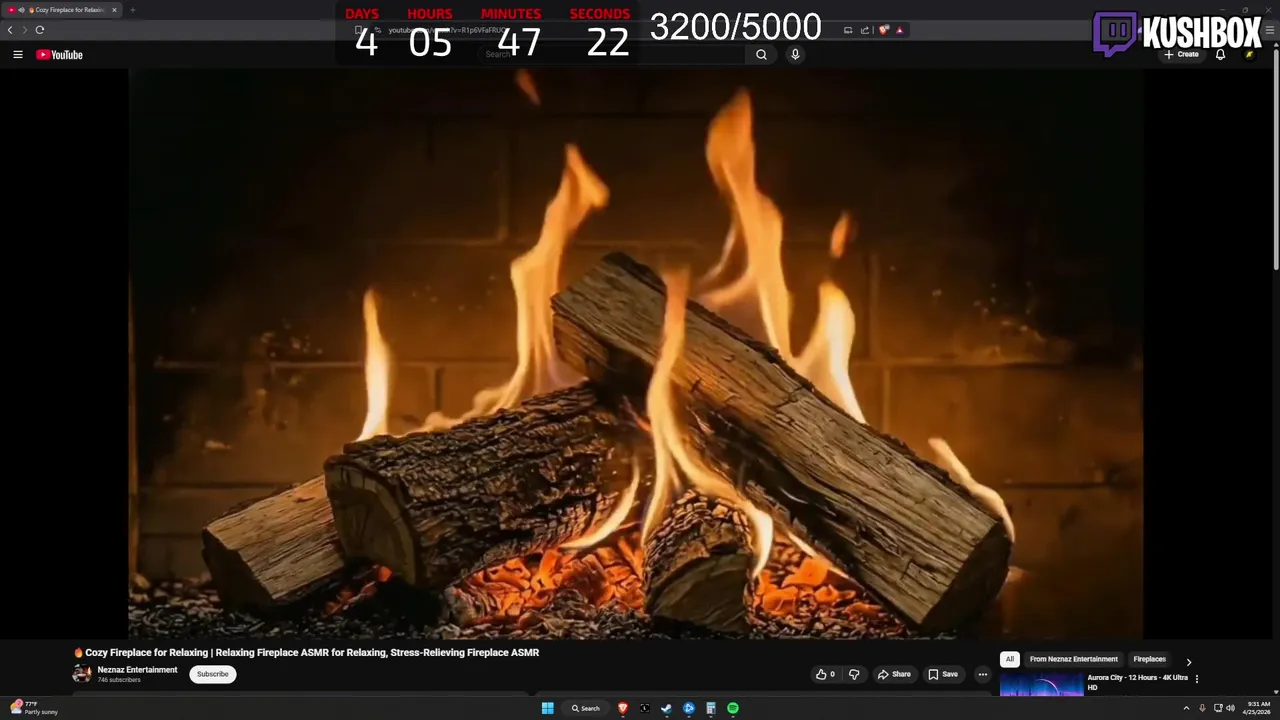
Task: Open the Neznaz Entertainment channel name link
Action: (x=137, y=670)
